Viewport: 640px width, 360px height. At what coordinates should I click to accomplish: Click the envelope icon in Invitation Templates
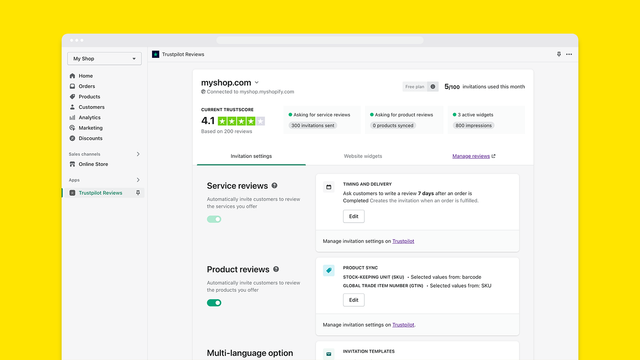pos(329,354)
